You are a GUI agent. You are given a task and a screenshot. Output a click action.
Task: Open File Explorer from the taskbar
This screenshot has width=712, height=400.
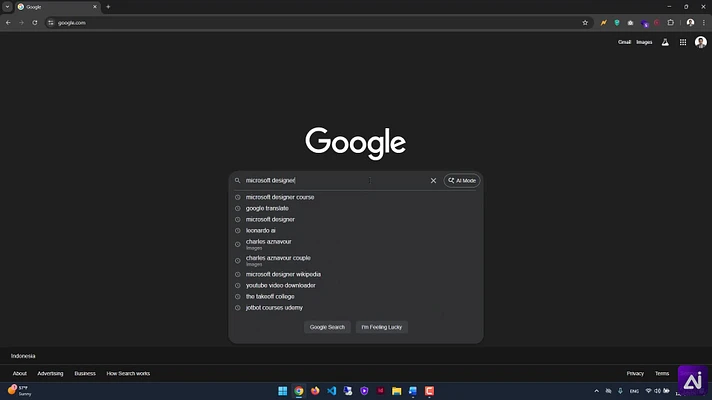pos(396,391)
